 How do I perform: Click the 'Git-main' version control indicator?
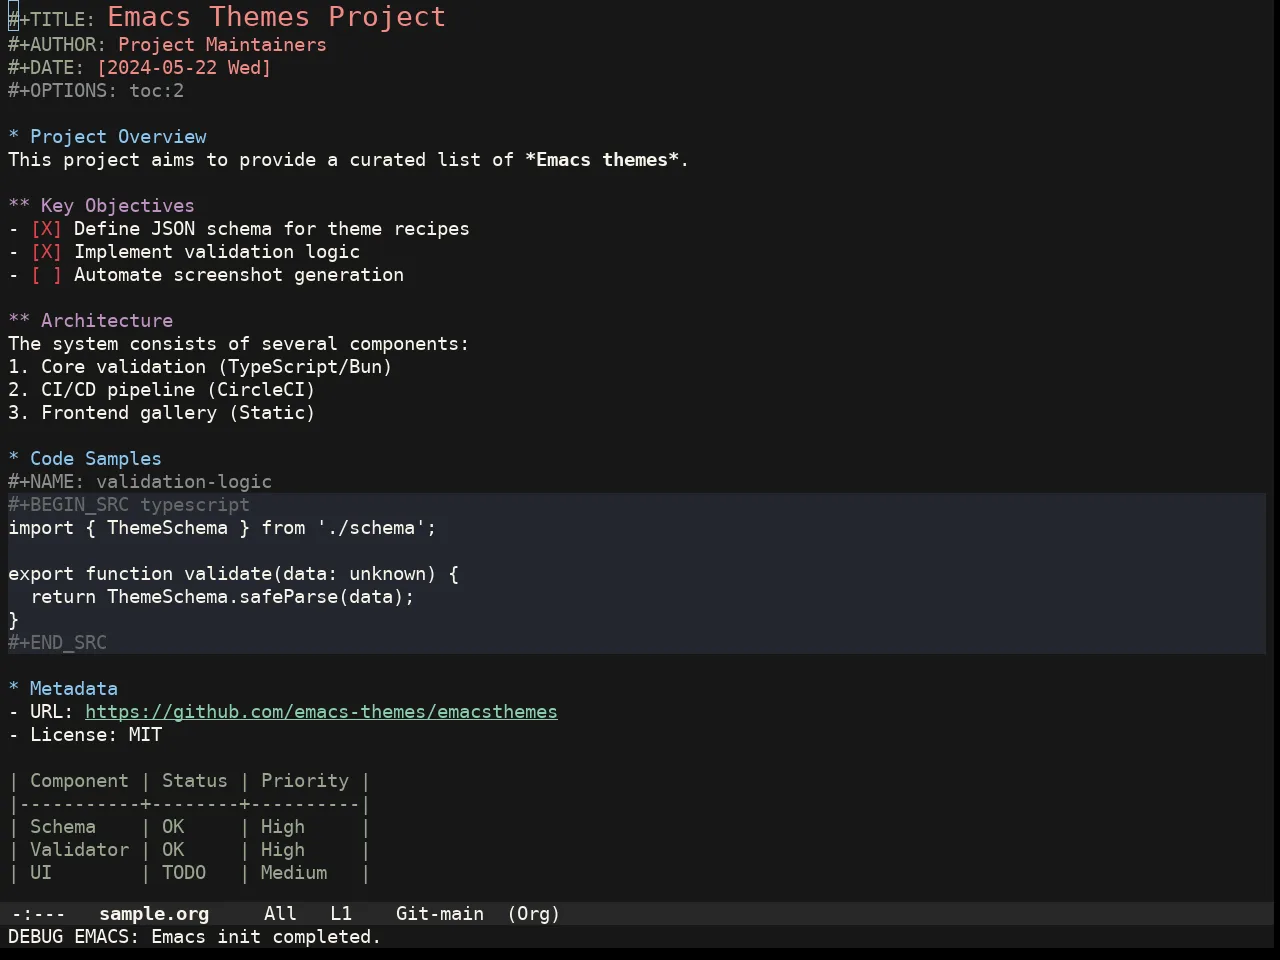coord(440,914)
